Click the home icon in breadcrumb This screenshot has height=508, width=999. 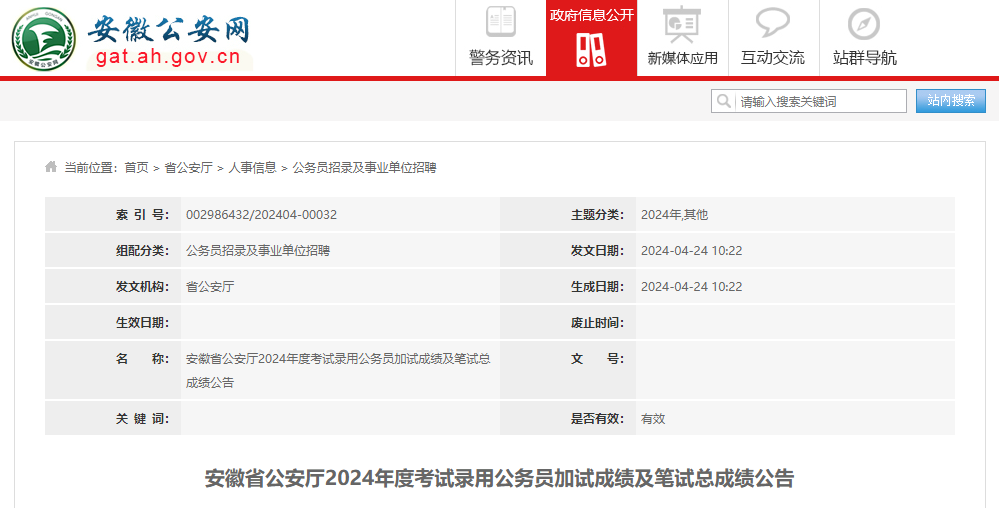[51, 167]
